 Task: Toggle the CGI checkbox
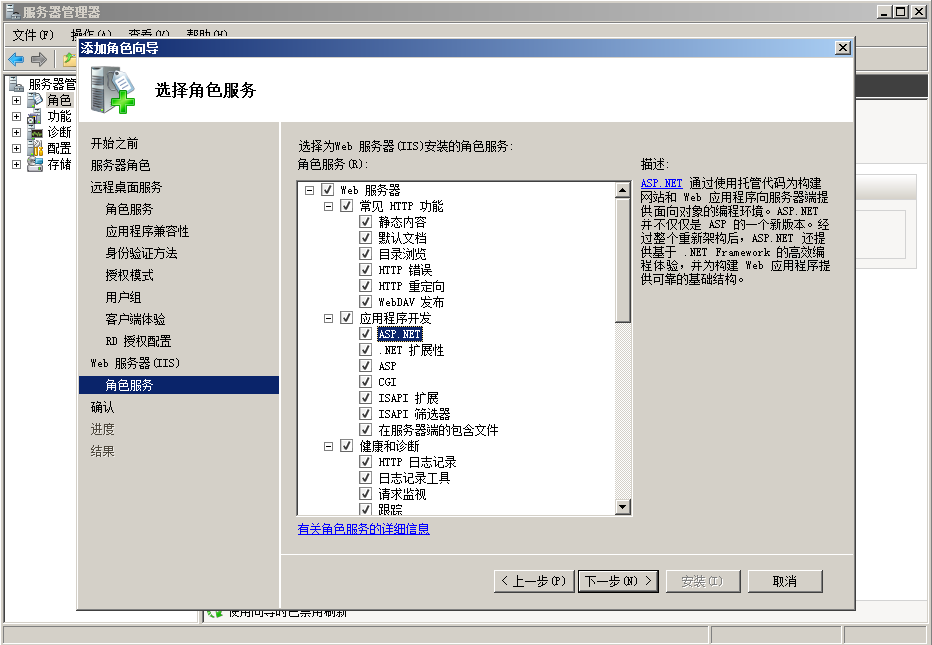coord(366,382)
